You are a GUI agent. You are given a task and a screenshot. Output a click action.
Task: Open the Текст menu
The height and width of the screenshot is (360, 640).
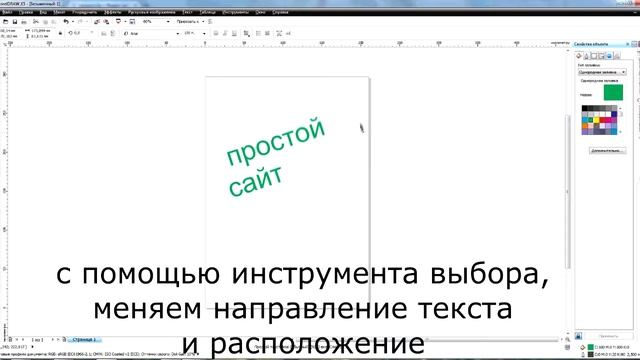[187, 12]
